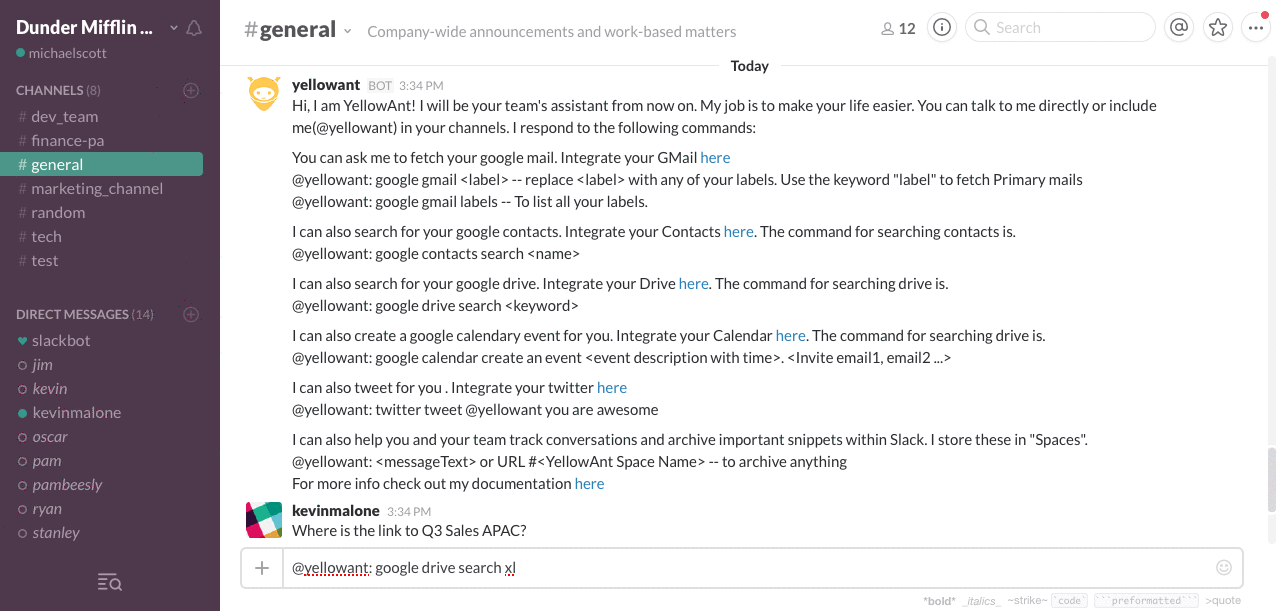Expand the Dunder Mifflin team menu
The height and width of the screenshot is (611, 1280).
98,28
